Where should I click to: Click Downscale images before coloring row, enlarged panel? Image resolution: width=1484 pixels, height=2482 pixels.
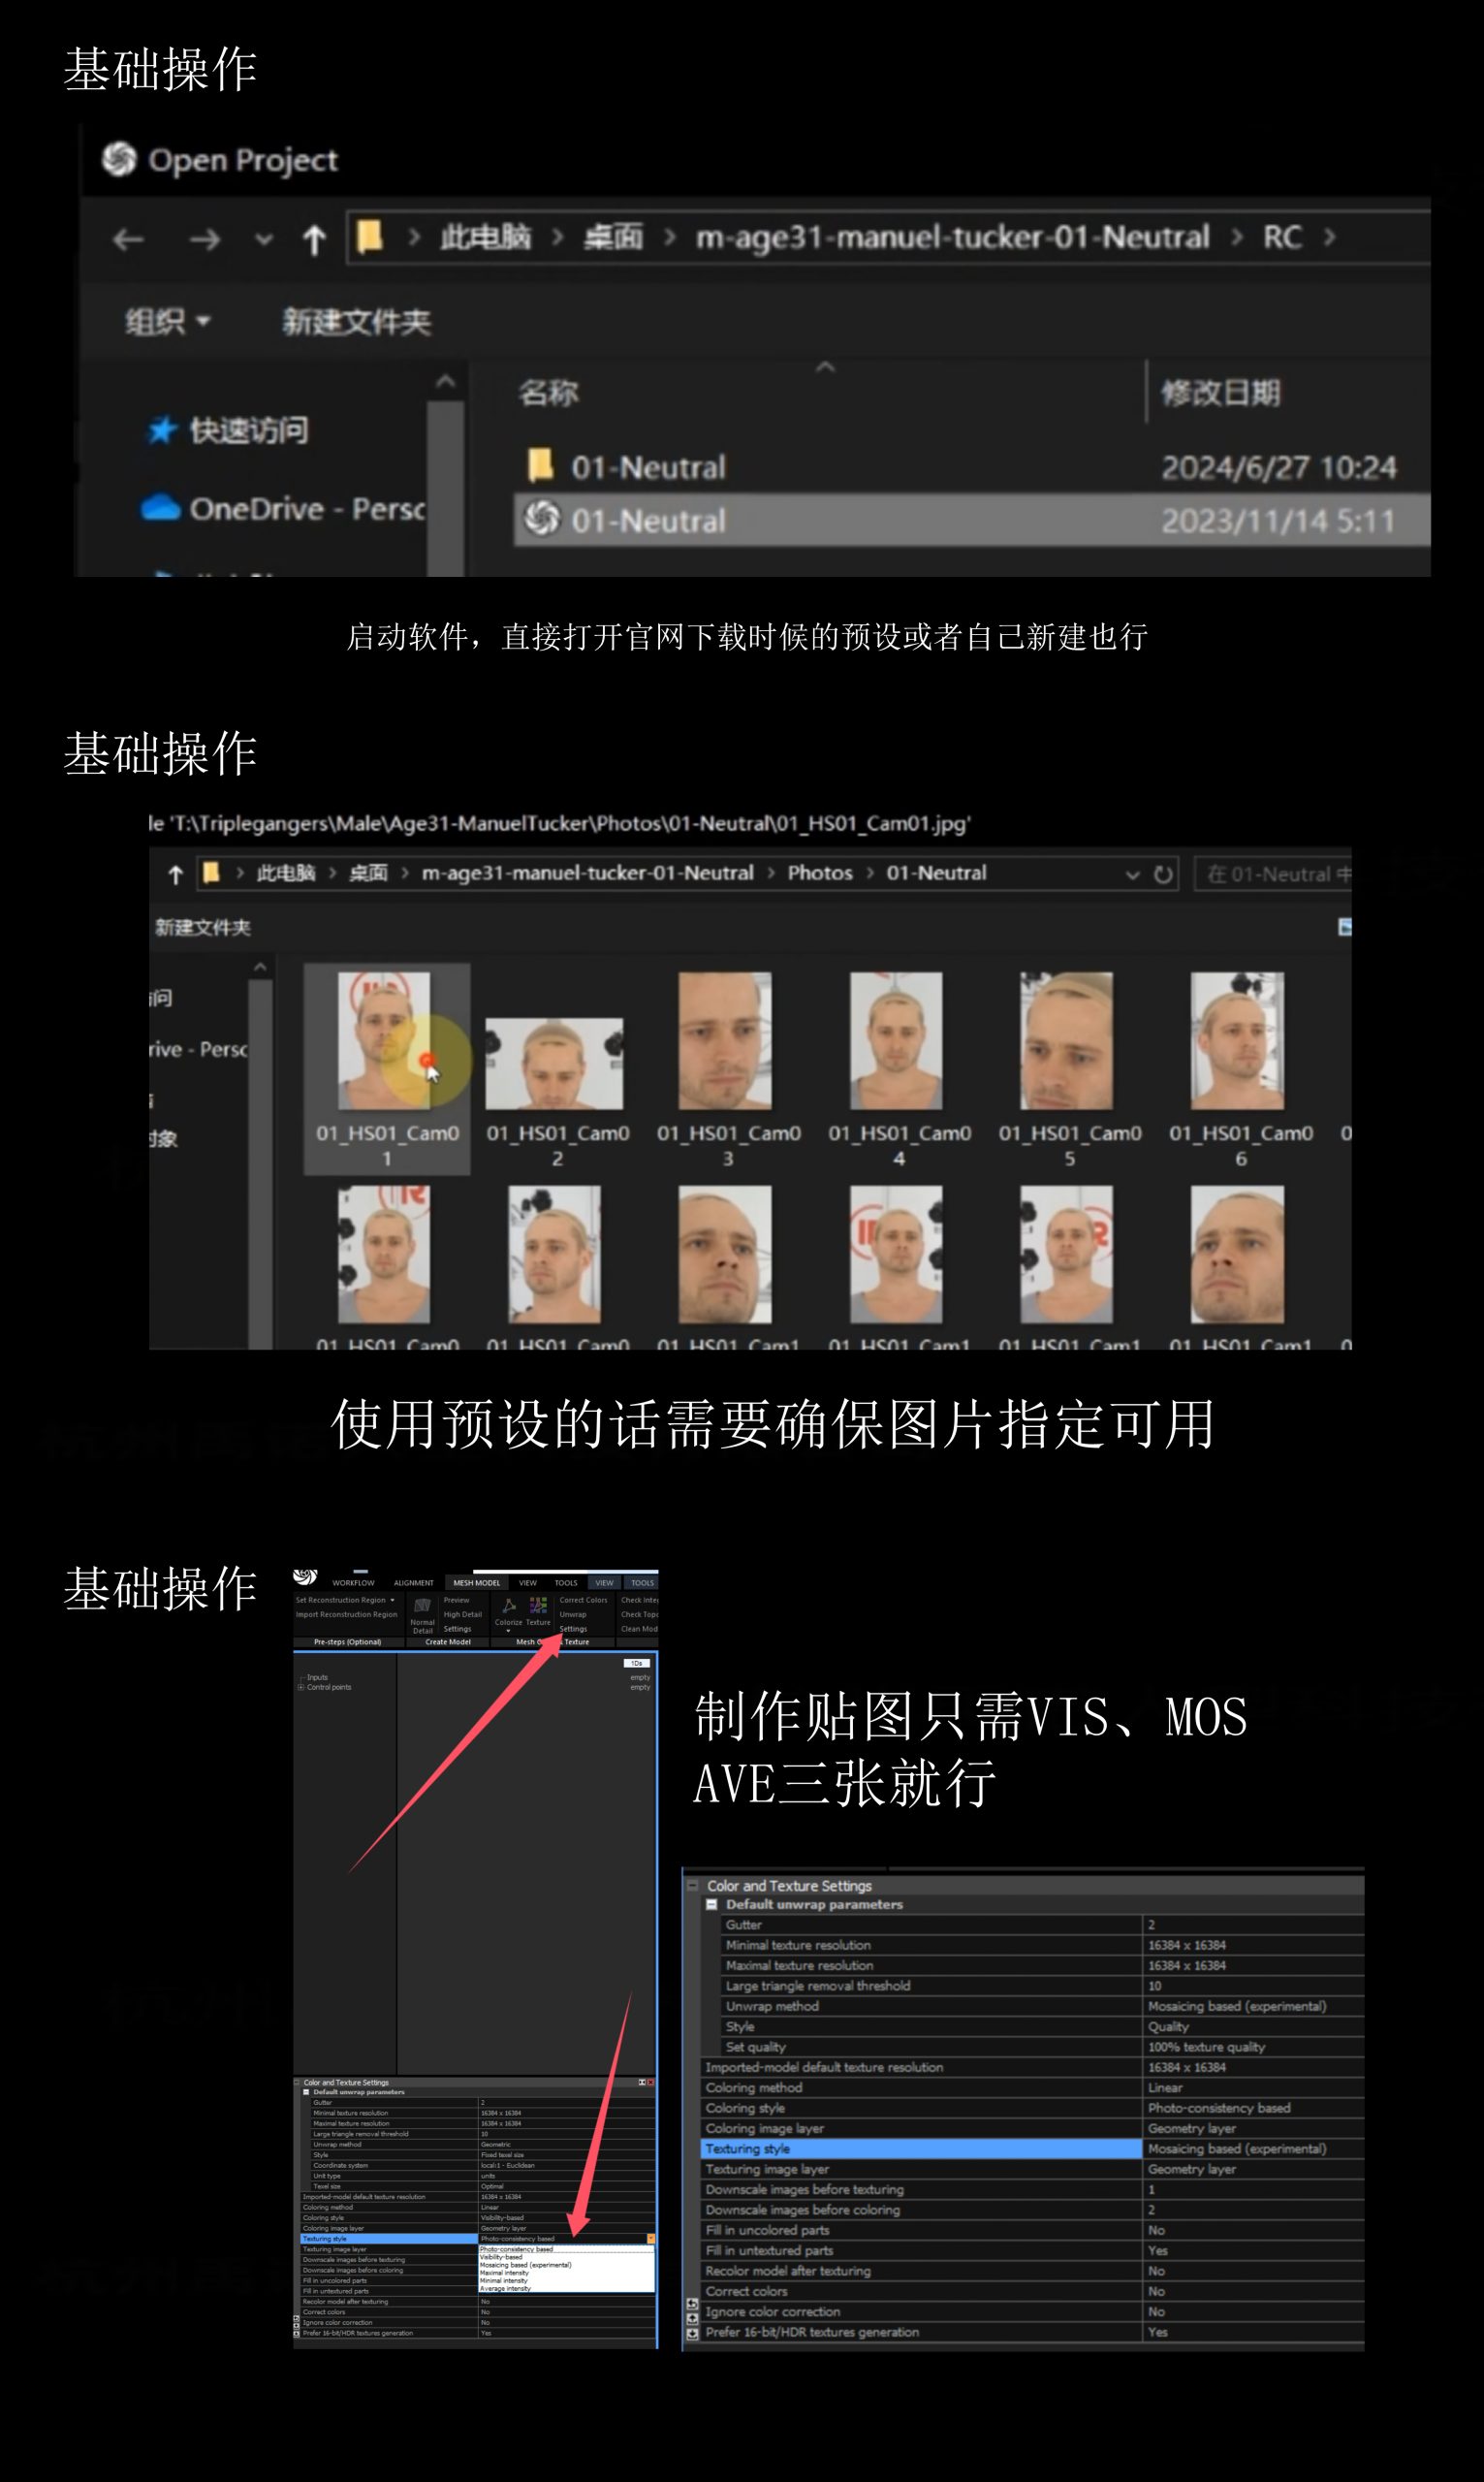[1032, 2209]
